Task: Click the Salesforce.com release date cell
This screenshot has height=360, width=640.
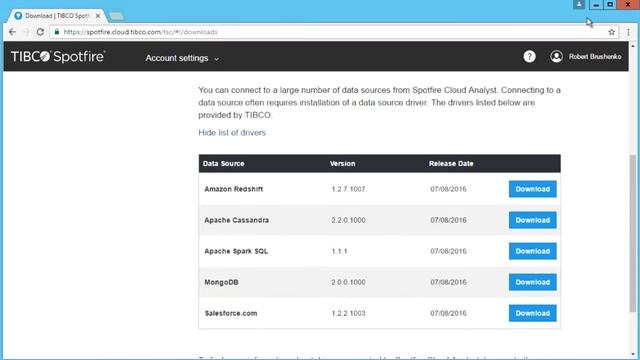Action: 448,313
